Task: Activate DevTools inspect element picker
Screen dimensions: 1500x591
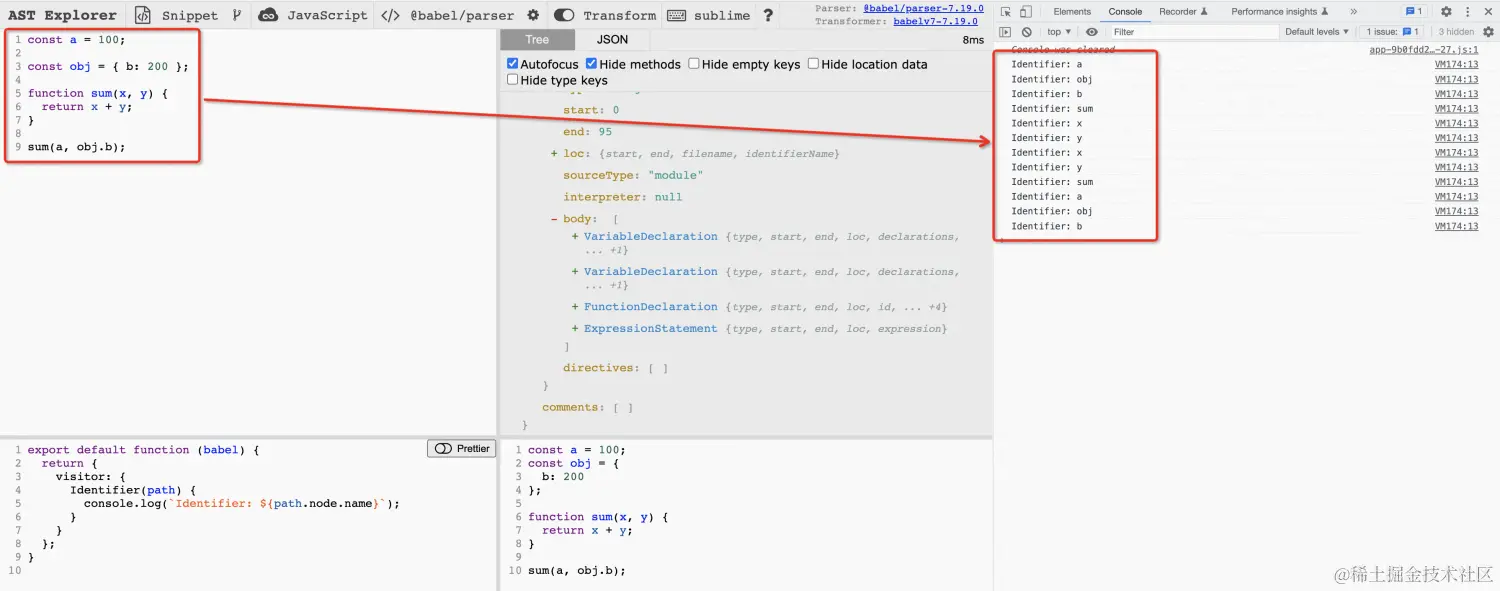Action: 1006,12
